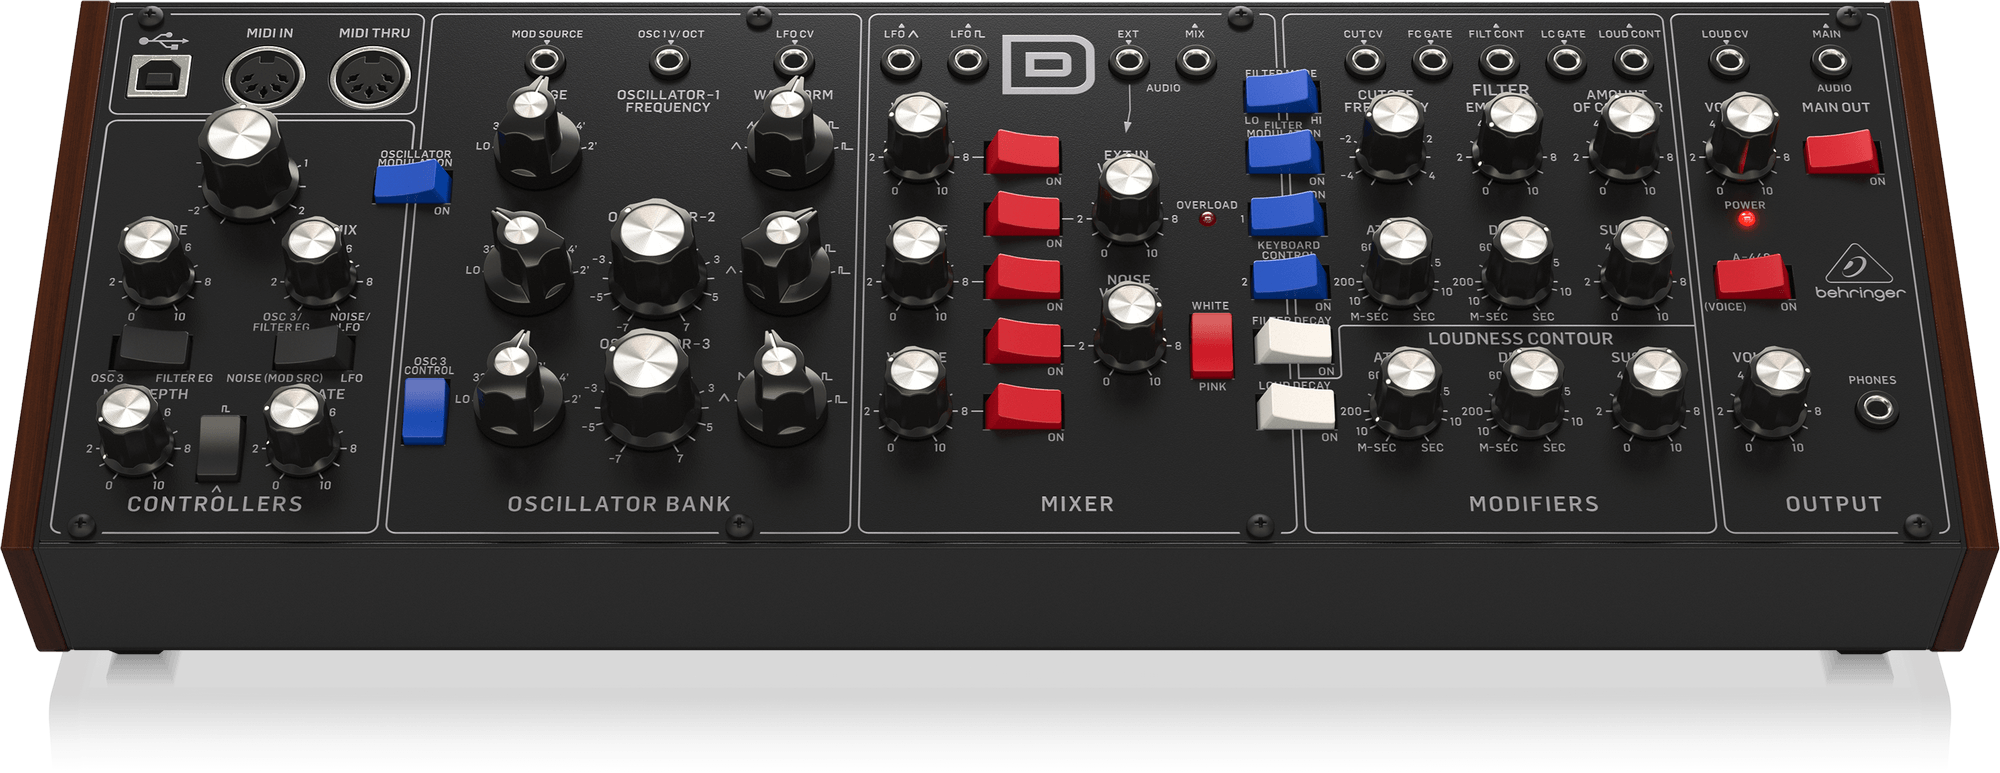Flip the blue Filter Mode LO/HI switch
Viewport: 2000px width, 773px height.
(1281, 94)
